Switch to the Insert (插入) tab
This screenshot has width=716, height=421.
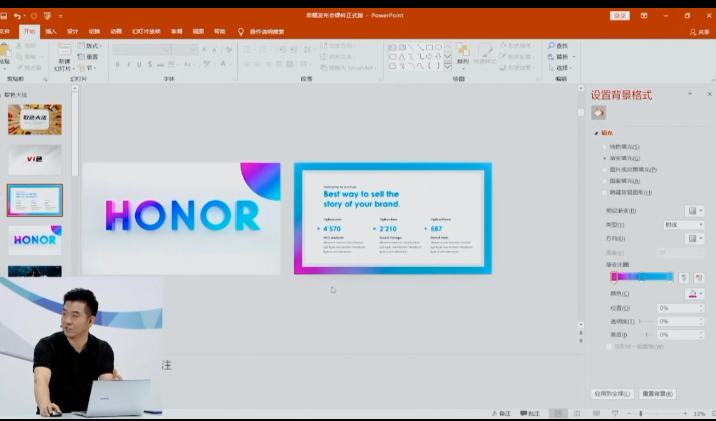click(51, 32)
